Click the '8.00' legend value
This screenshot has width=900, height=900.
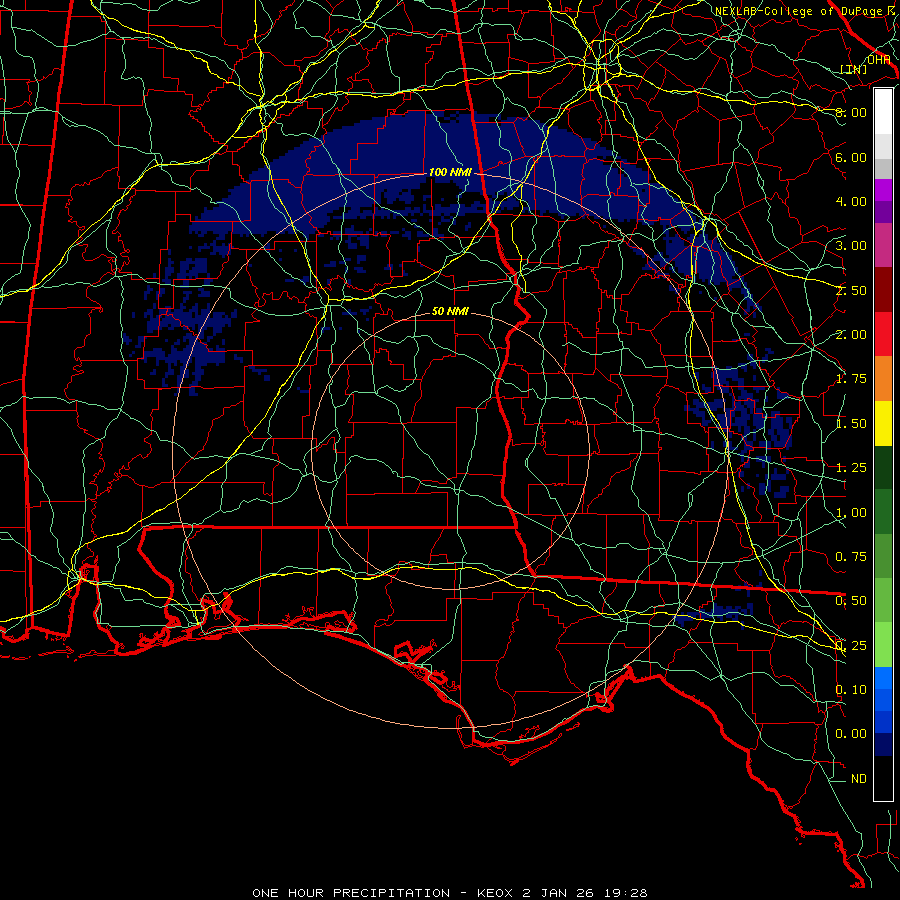[851, 112]
